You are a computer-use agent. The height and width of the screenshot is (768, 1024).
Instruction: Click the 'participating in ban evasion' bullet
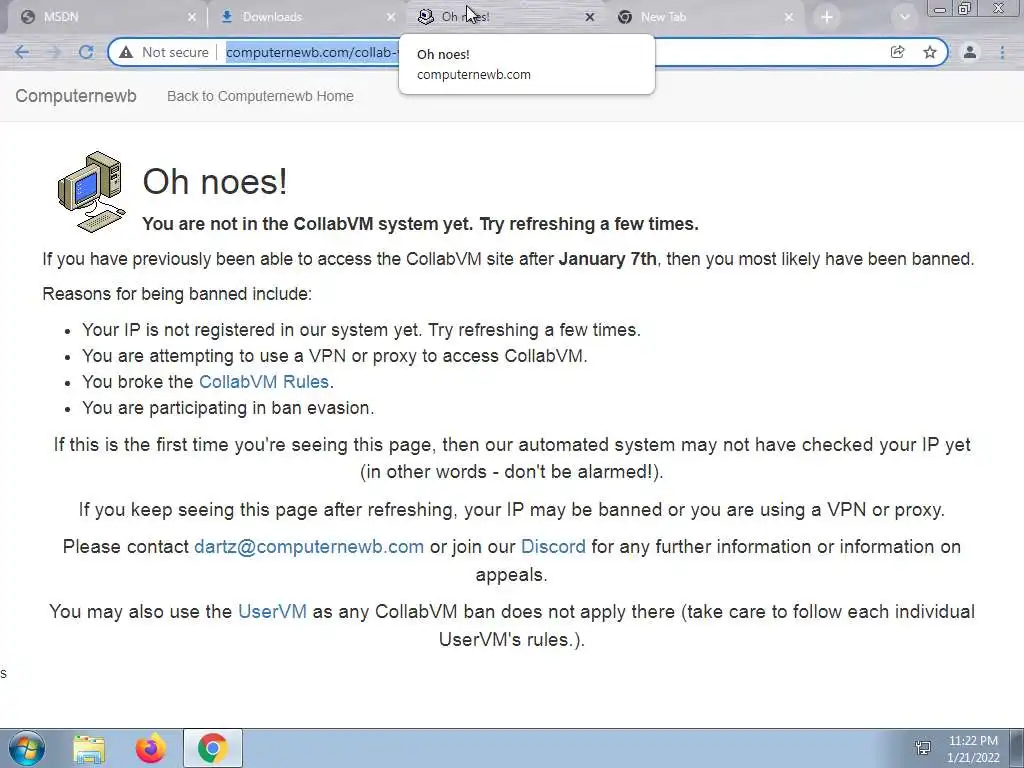tap(228, 408)
